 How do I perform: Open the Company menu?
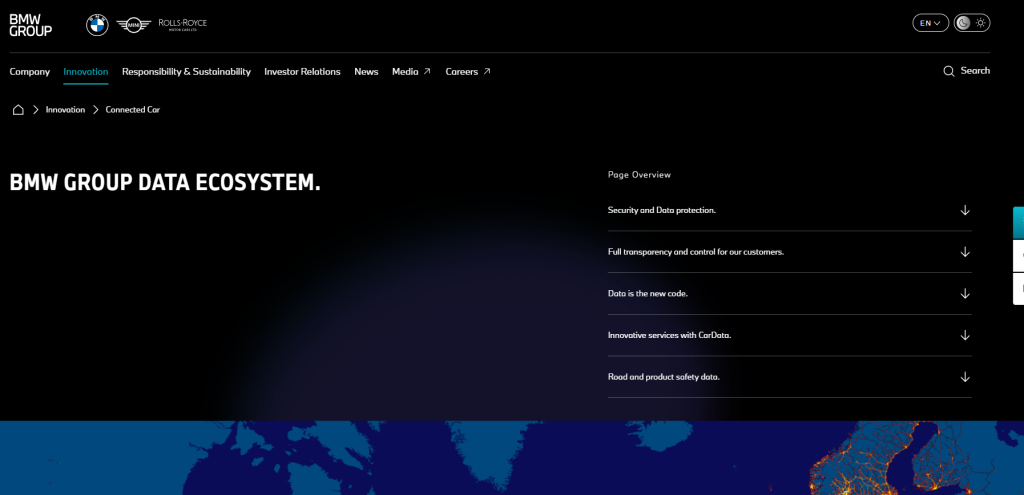coord(29,72)
